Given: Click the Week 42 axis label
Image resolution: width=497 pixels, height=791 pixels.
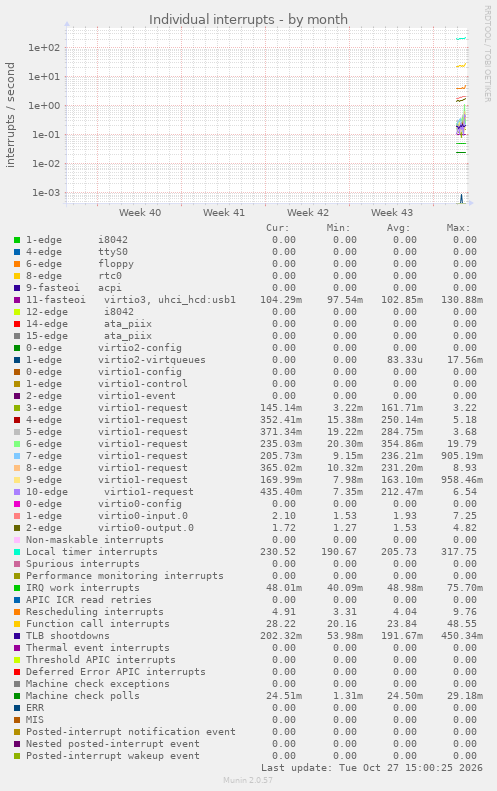Looking at the screenshot, I should click(308, 213).
